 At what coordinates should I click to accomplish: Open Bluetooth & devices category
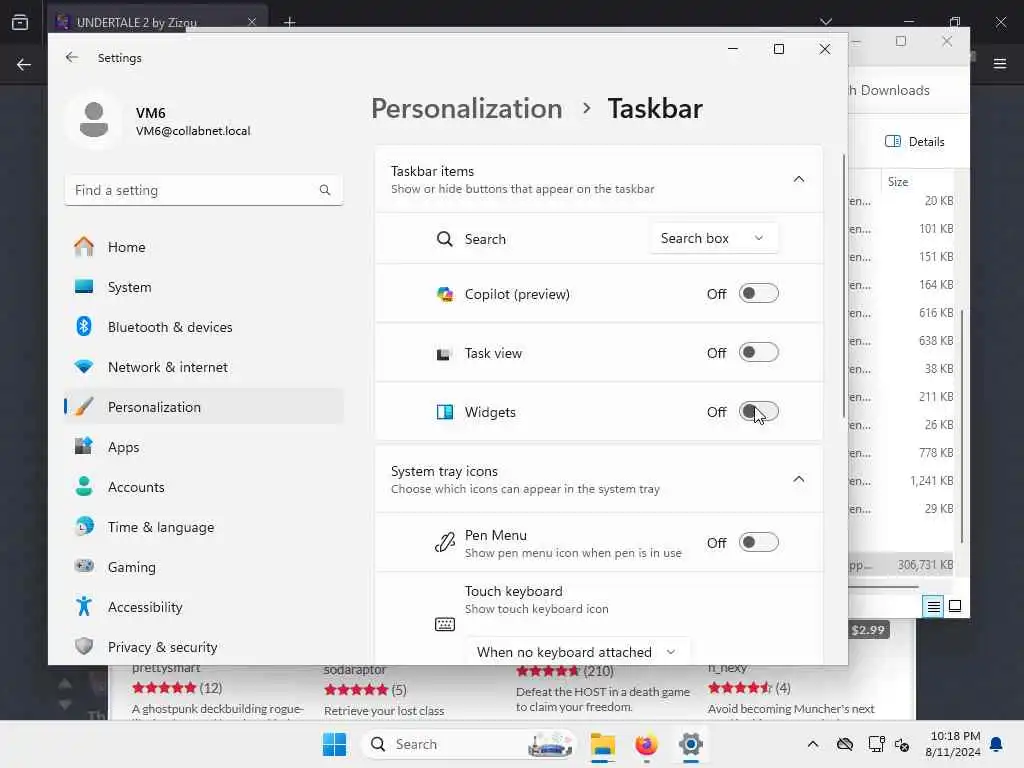click(204, 327)
